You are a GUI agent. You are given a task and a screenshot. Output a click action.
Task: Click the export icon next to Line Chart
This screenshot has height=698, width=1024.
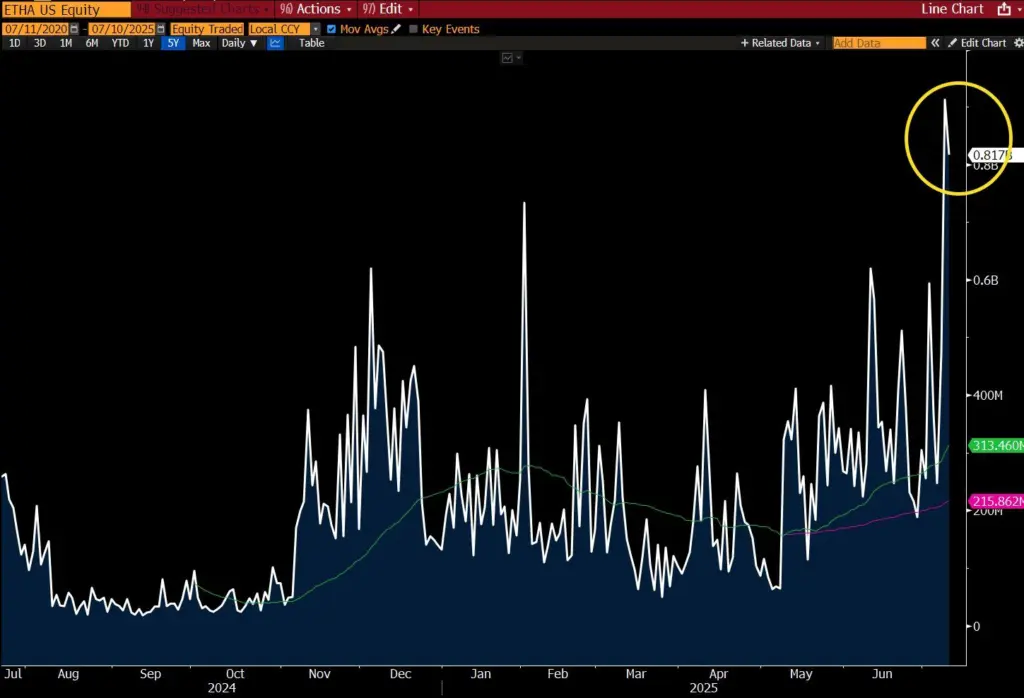[x=1004, y=9]
